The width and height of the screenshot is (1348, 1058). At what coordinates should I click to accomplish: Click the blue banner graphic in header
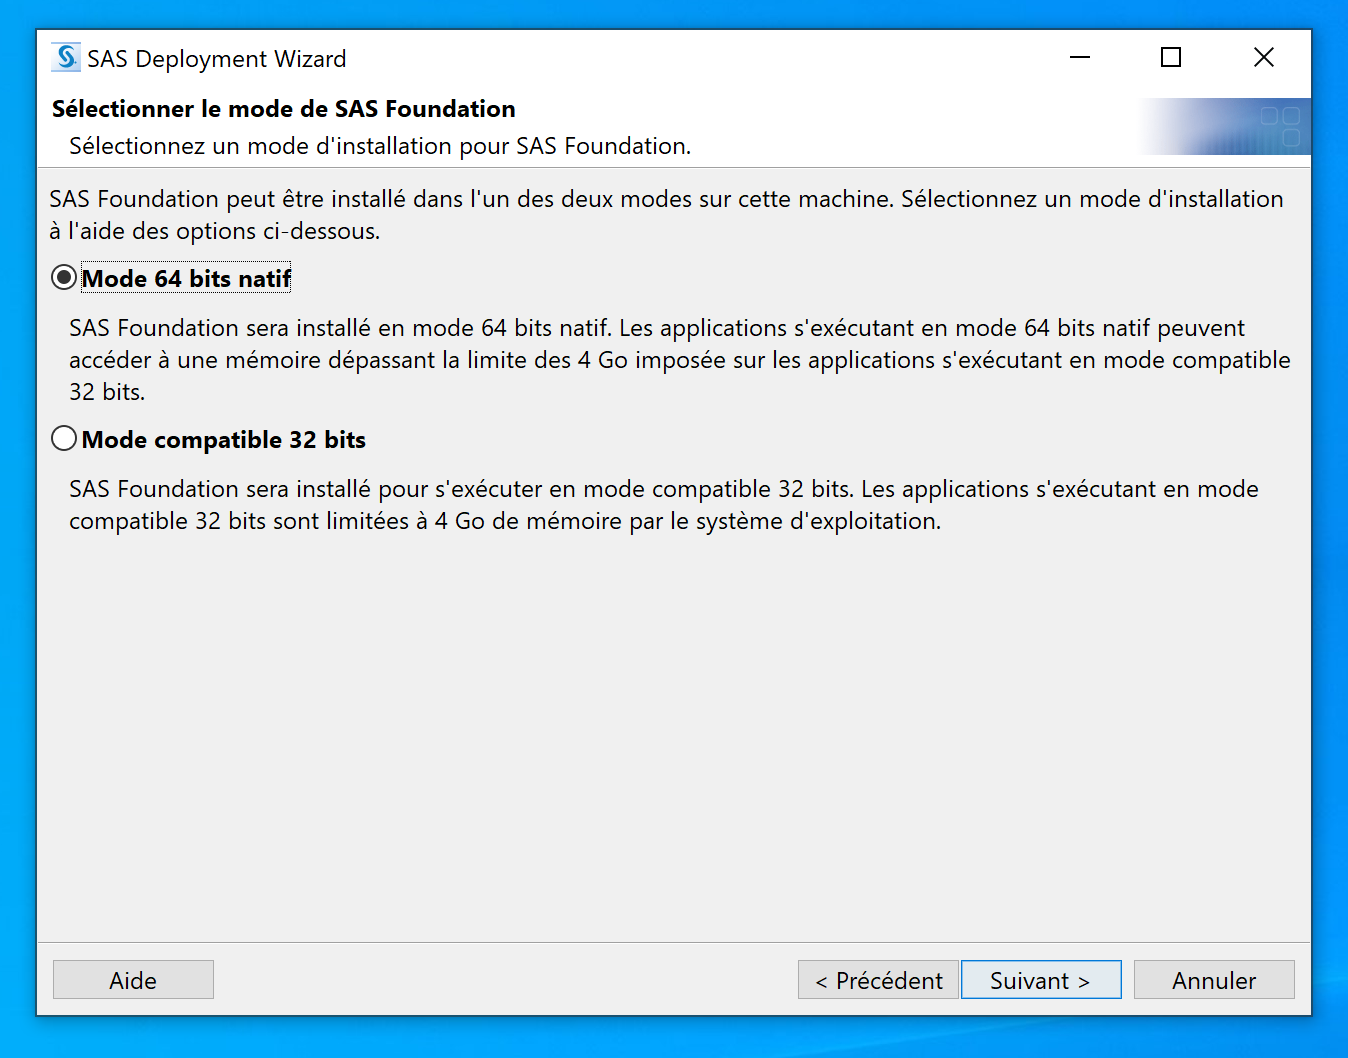pos(1228,127)
